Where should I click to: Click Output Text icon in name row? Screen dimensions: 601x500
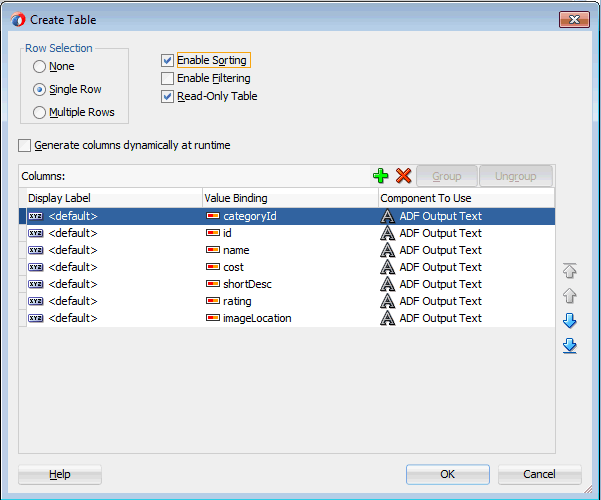coord(388,250)
